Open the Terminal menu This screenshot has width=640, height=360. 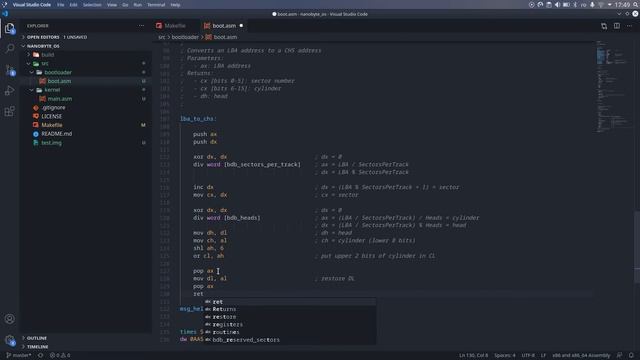click(156, 5)
